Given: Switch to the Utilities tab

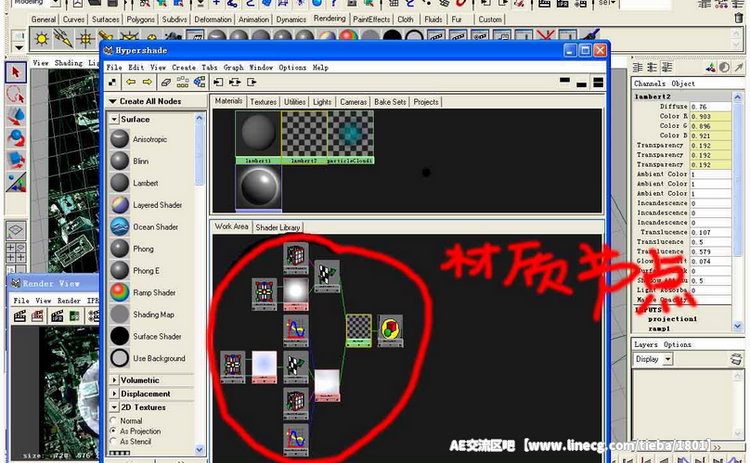Looking at the screenshot, I should tap(295, 102).
